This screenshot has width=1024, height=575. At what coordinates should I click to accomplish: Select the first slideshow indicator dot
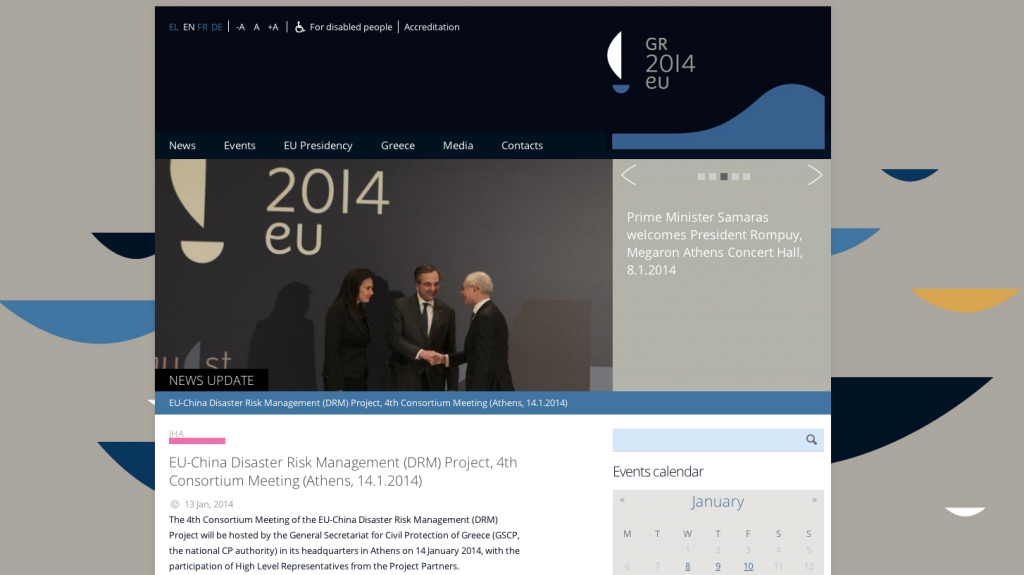[x=701, y=177]
